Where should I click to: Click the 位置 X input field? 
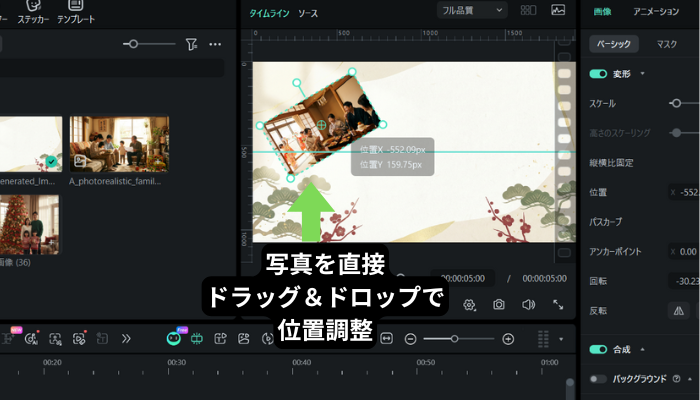pyautogui.click(x=684, y=192)
